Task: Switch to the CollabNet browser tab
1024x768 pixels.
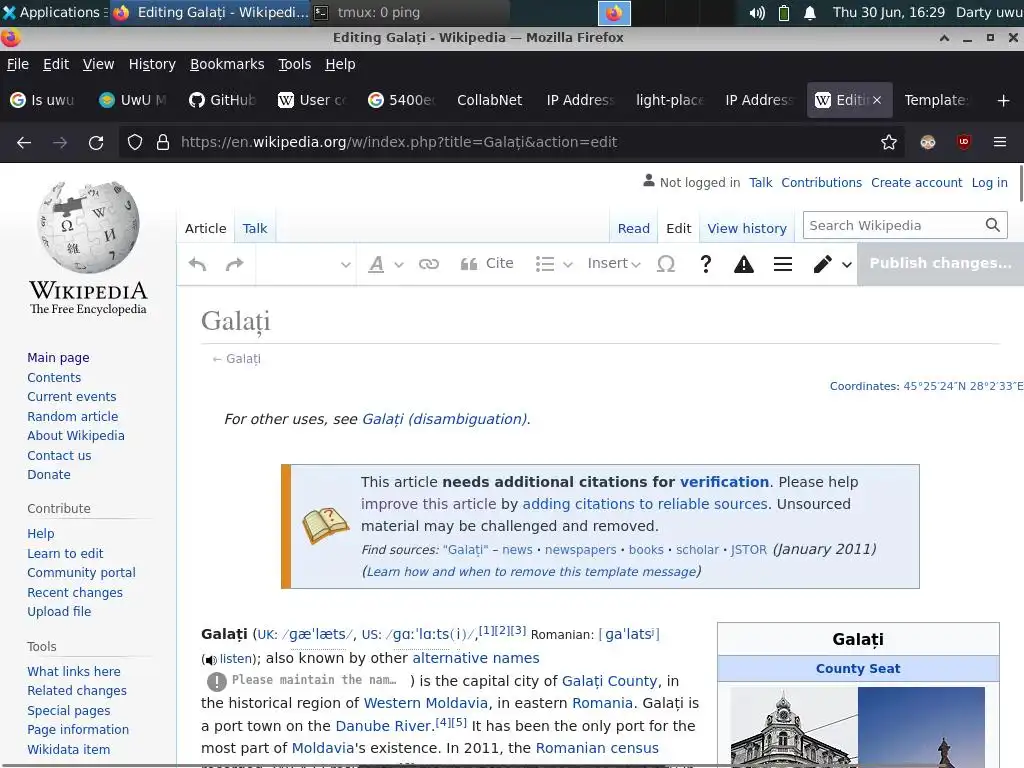Action: (490, 100)
